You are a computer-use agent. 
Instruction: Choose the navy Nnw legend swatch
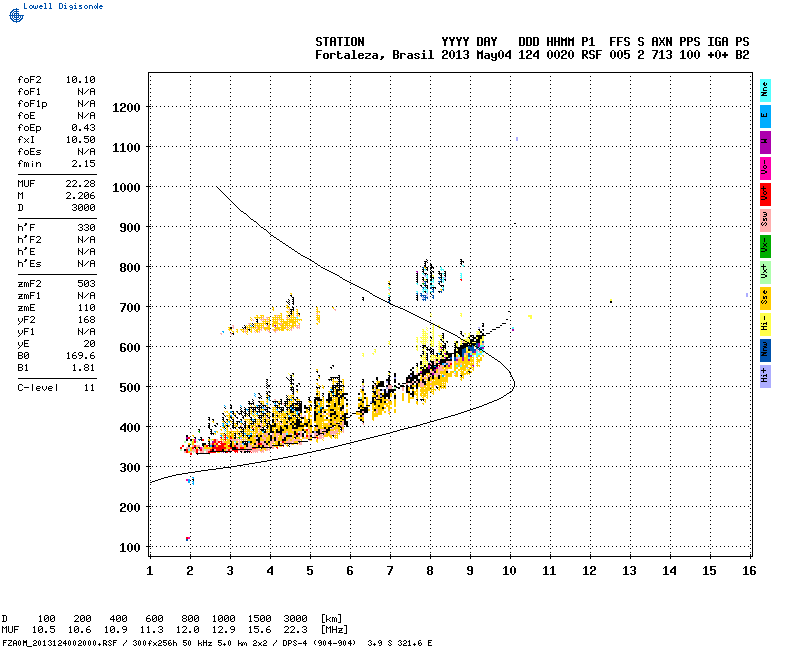pyautogui.click(x=765, y=351)
